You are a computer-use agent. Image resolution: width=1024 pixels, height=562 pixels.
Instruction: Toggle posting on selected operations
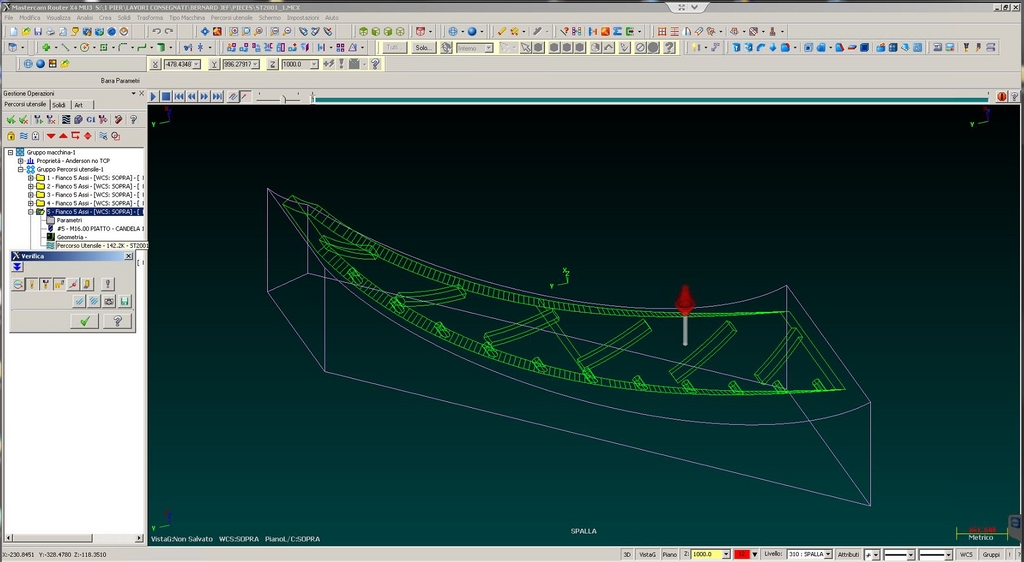click(x=35, y=136)
